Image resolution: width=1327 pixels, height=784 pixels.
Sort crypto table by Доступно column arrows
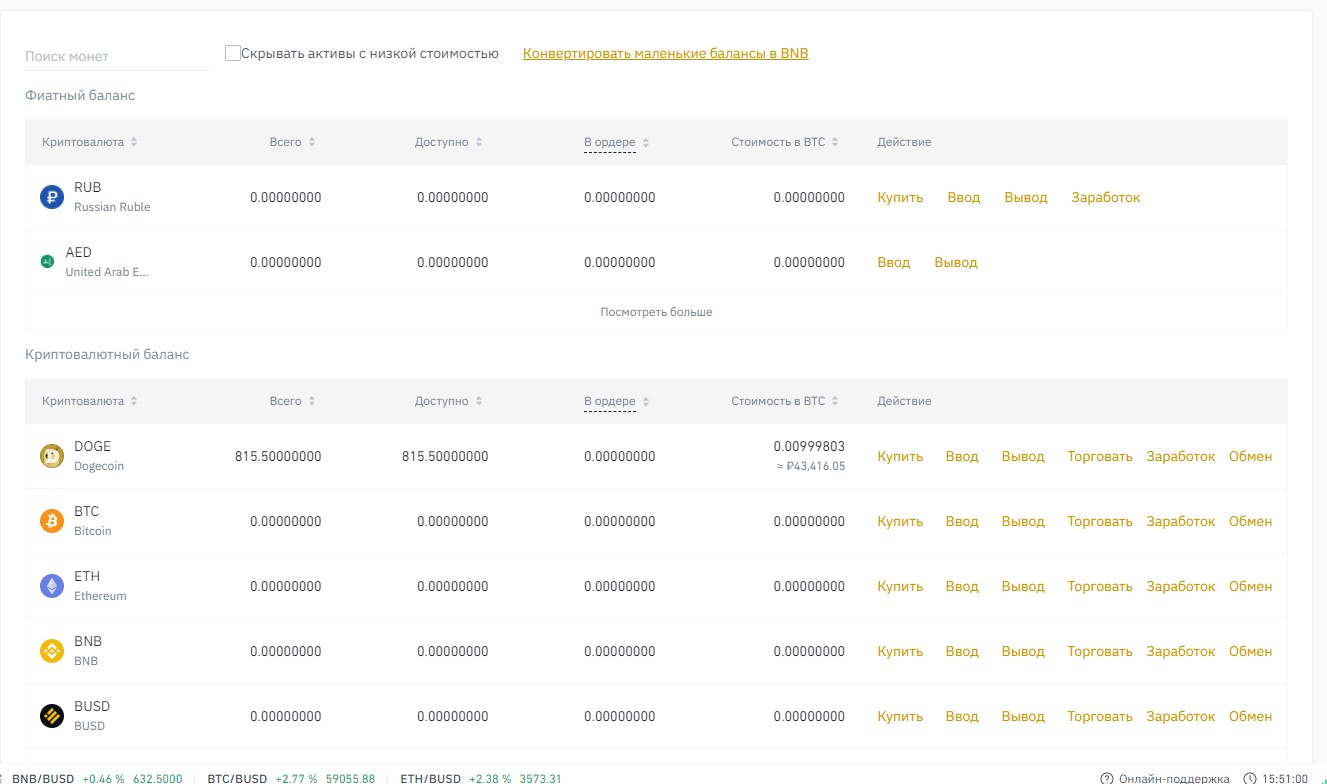(479, 401)
